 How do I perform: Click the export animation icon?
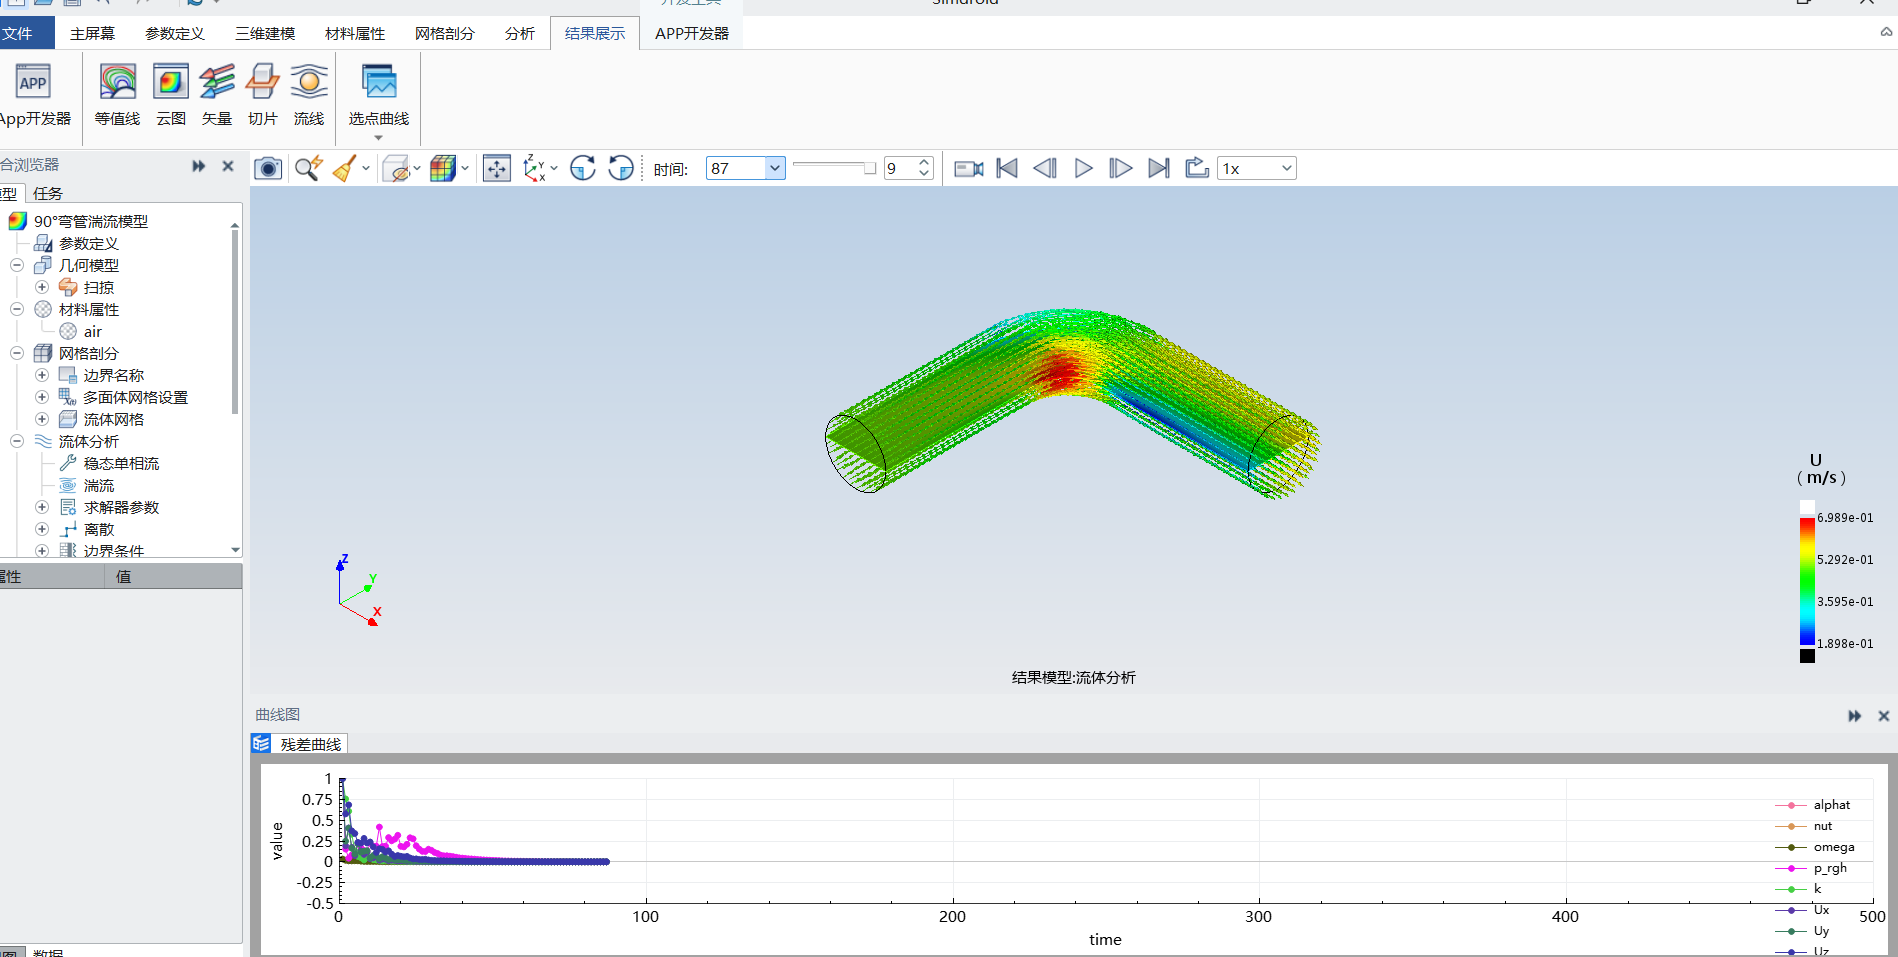point(1197,168)
